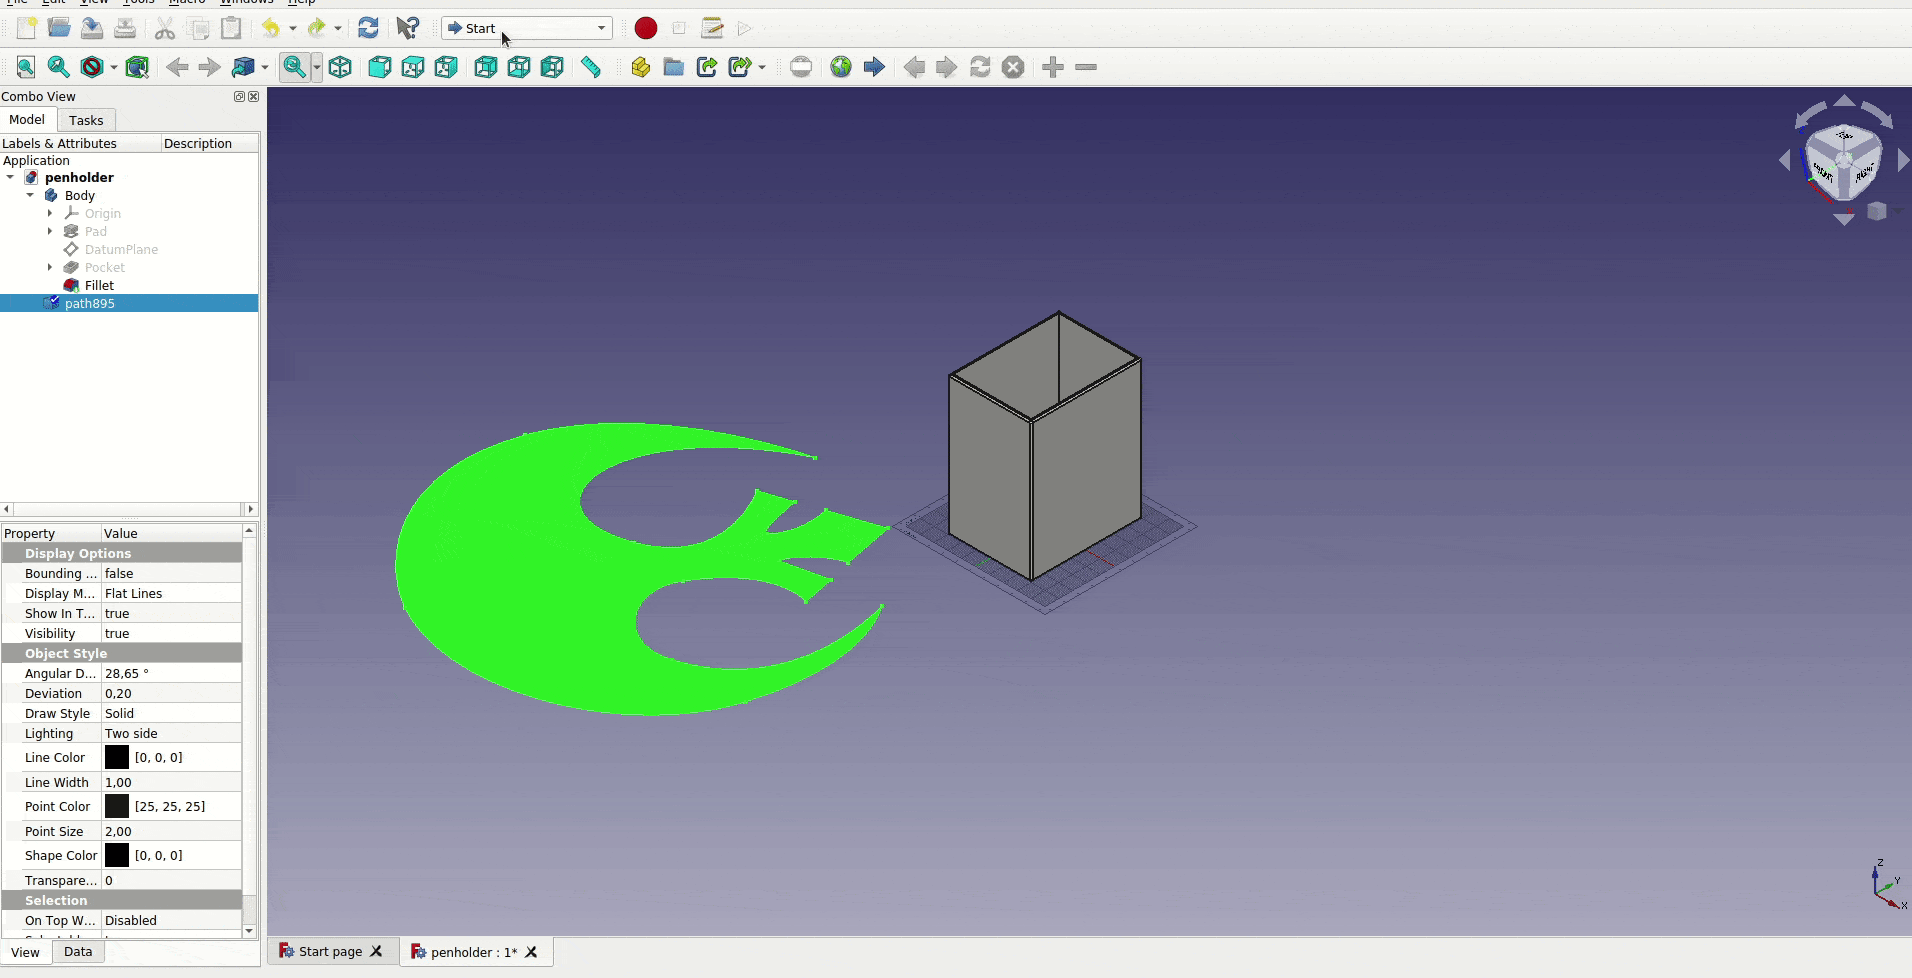Click the Cut scissors icon
Image resolution: width=1912 pixels, height=978 pixels.
(x=165, y=28)
